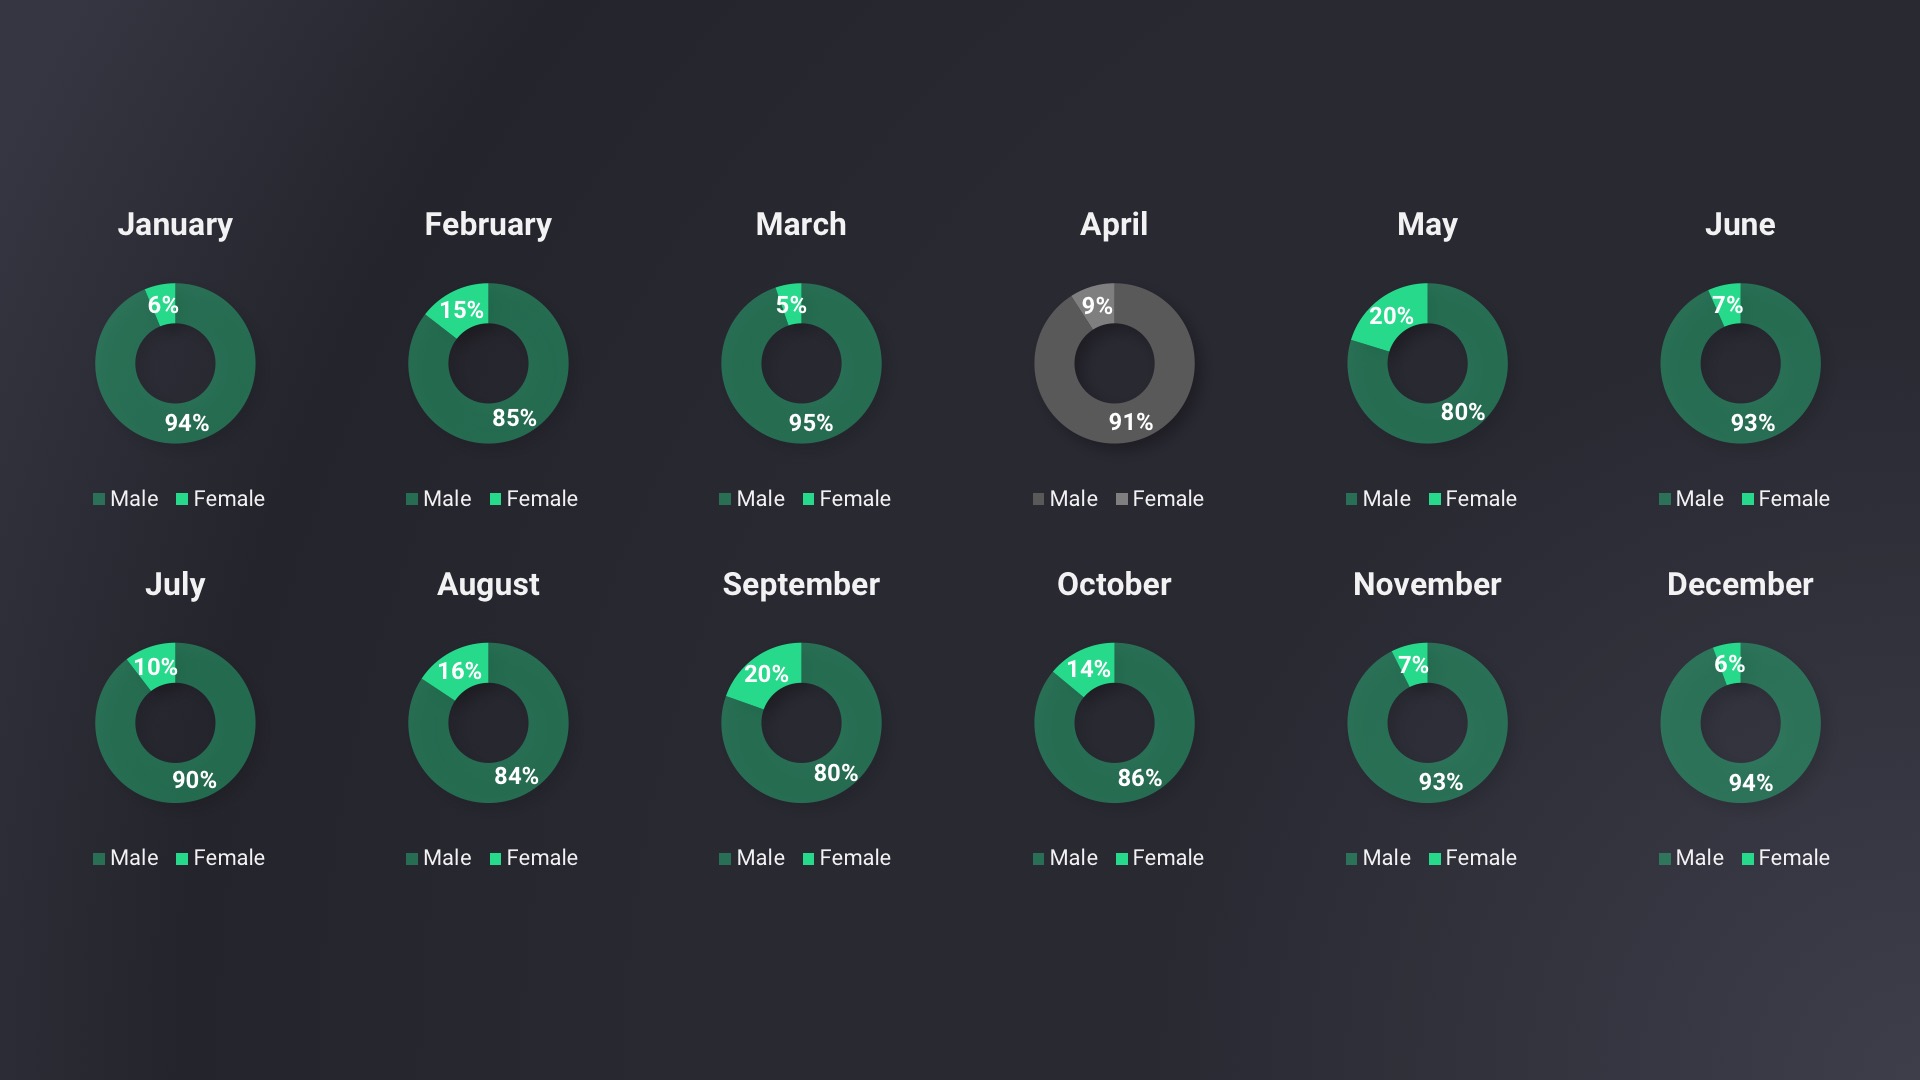This screenshot has width=1920, height=1080.
Task: Click the 80% label in September chart
Action: point(835,773)
